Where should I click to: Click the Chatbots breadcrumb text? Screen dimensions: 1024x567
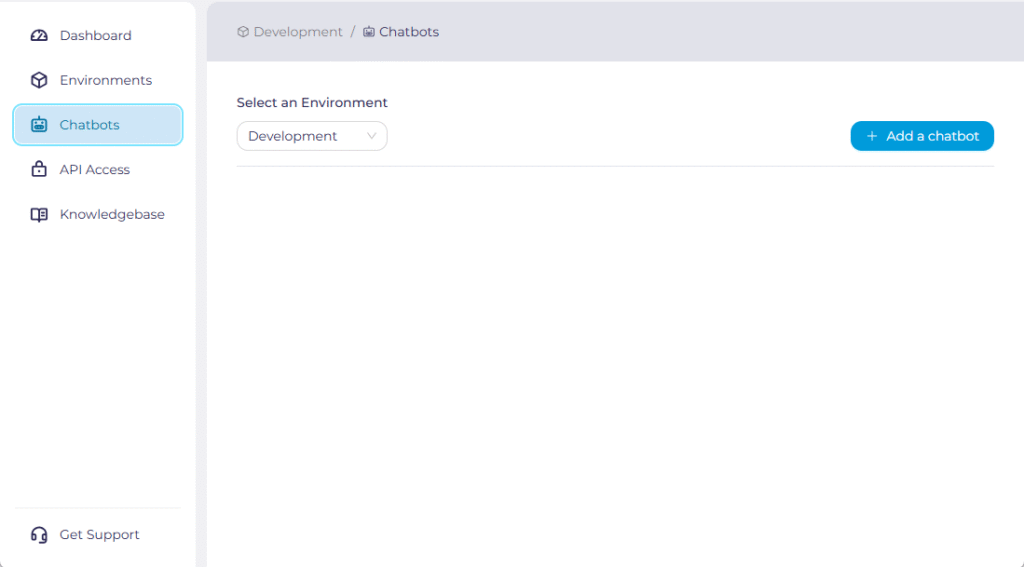[409, 32]
